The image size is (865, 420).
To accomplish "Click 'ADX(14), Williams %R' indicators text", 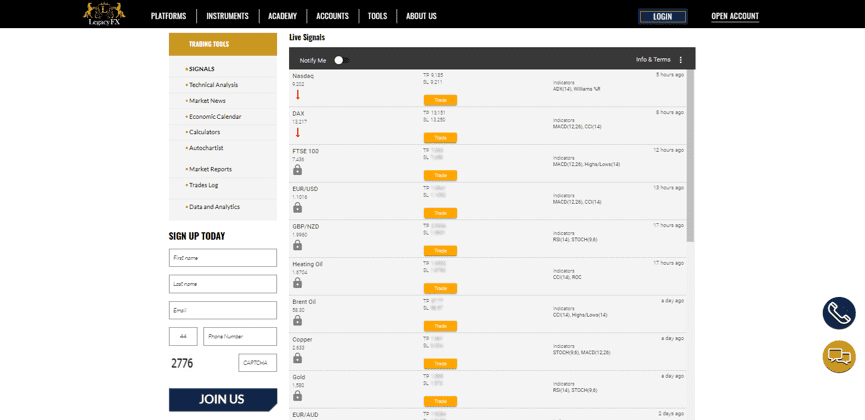I will pos(576,88).
